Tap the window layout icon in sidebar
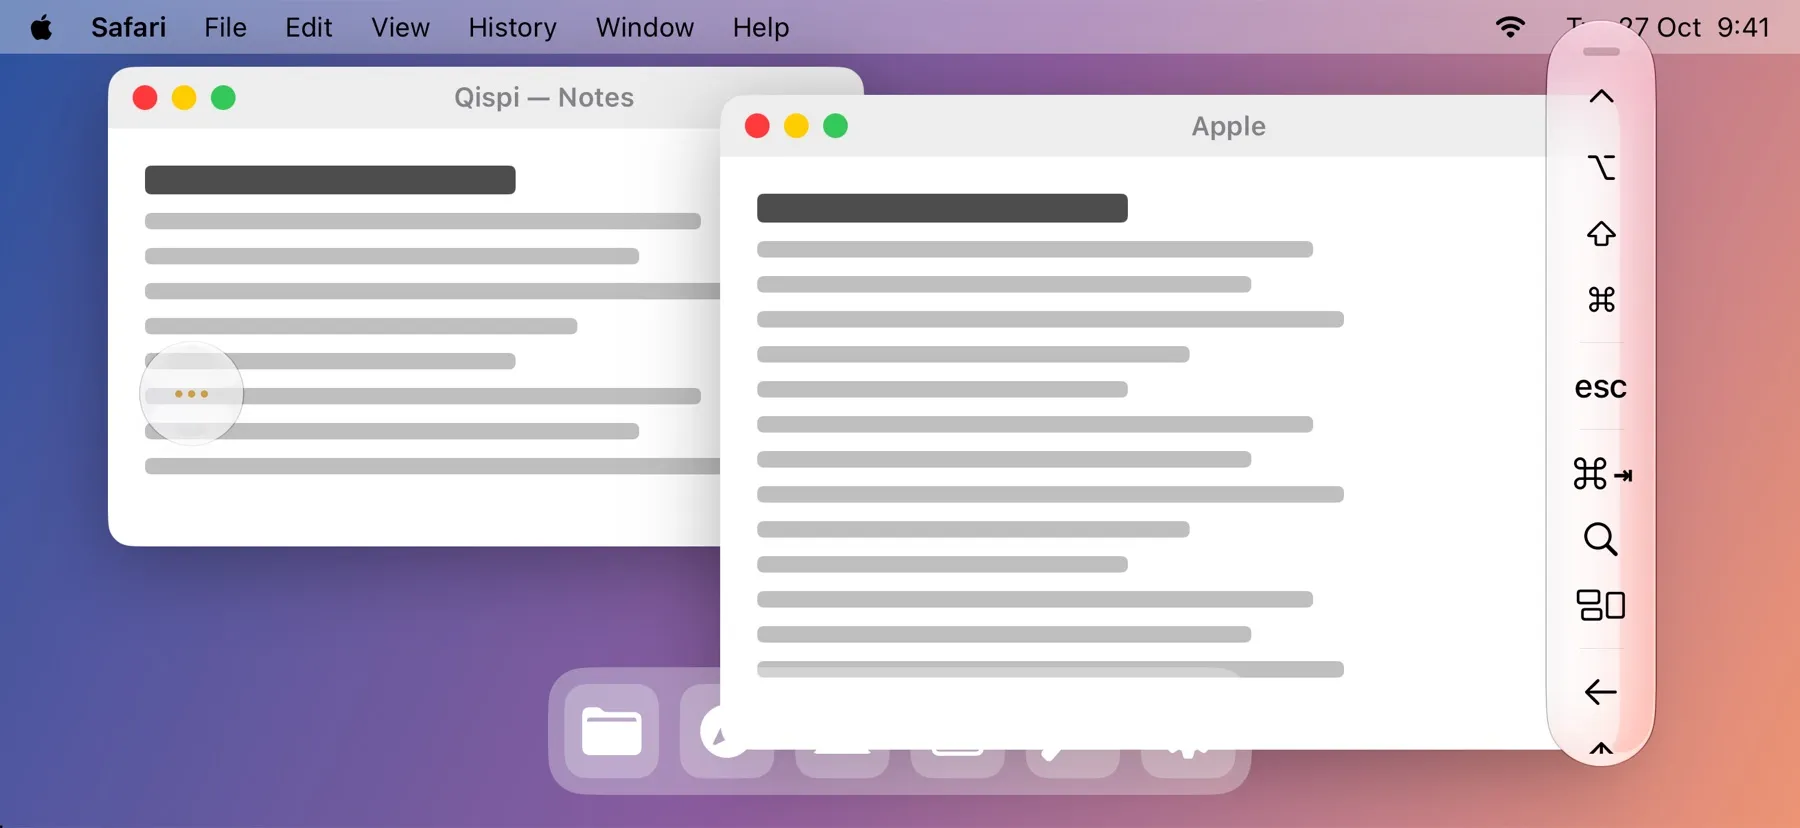The height and width of the screenshot is (828, 1800). point(1600,605)
